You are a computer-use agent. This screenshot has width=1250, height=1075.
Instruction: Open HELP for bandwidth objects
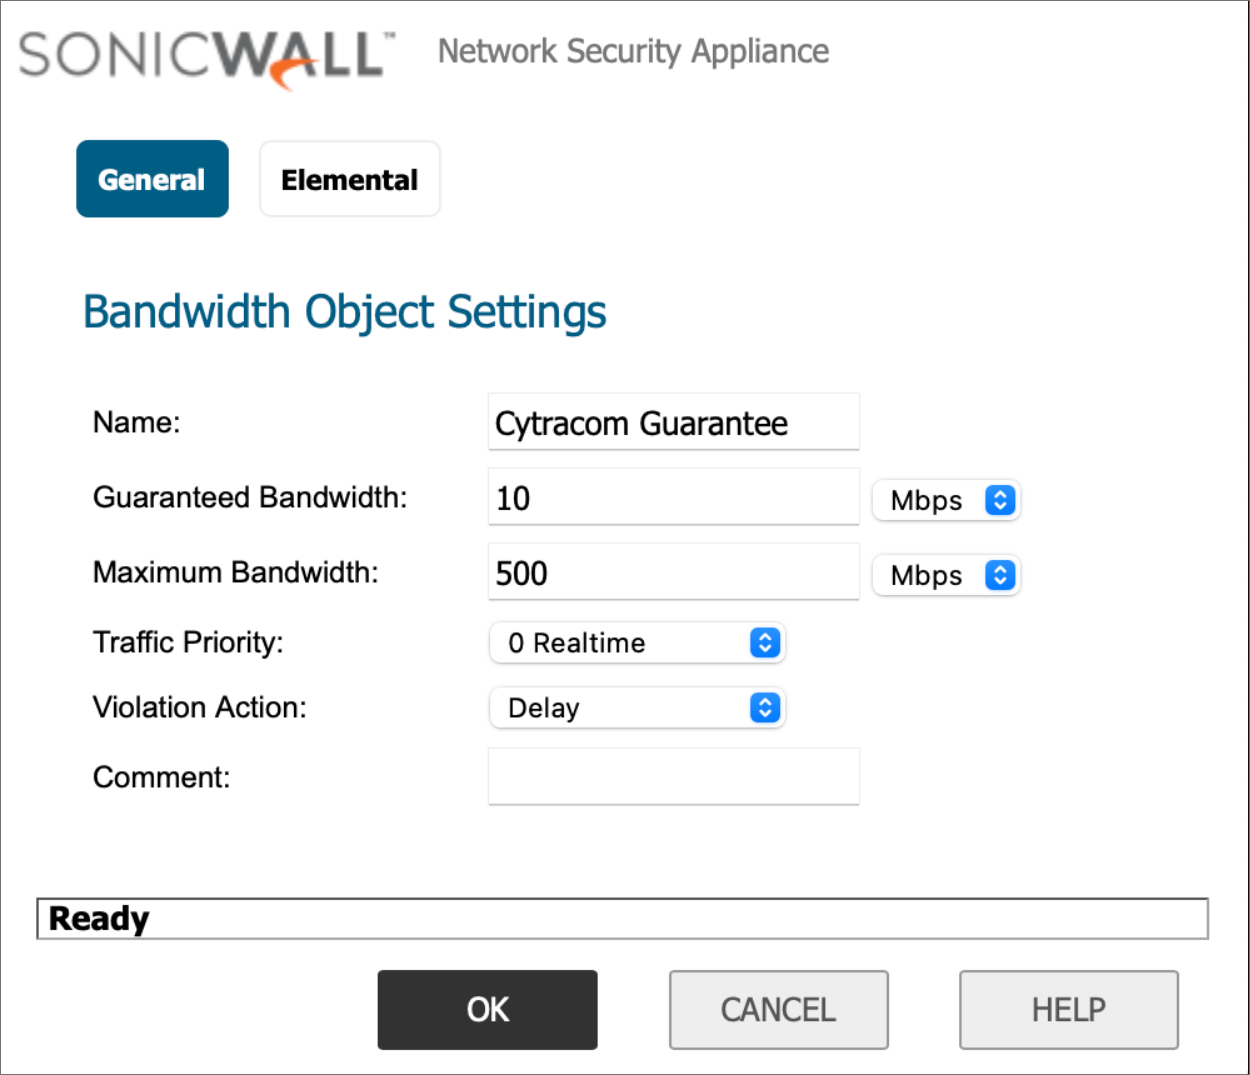tap(1068, 1010)
